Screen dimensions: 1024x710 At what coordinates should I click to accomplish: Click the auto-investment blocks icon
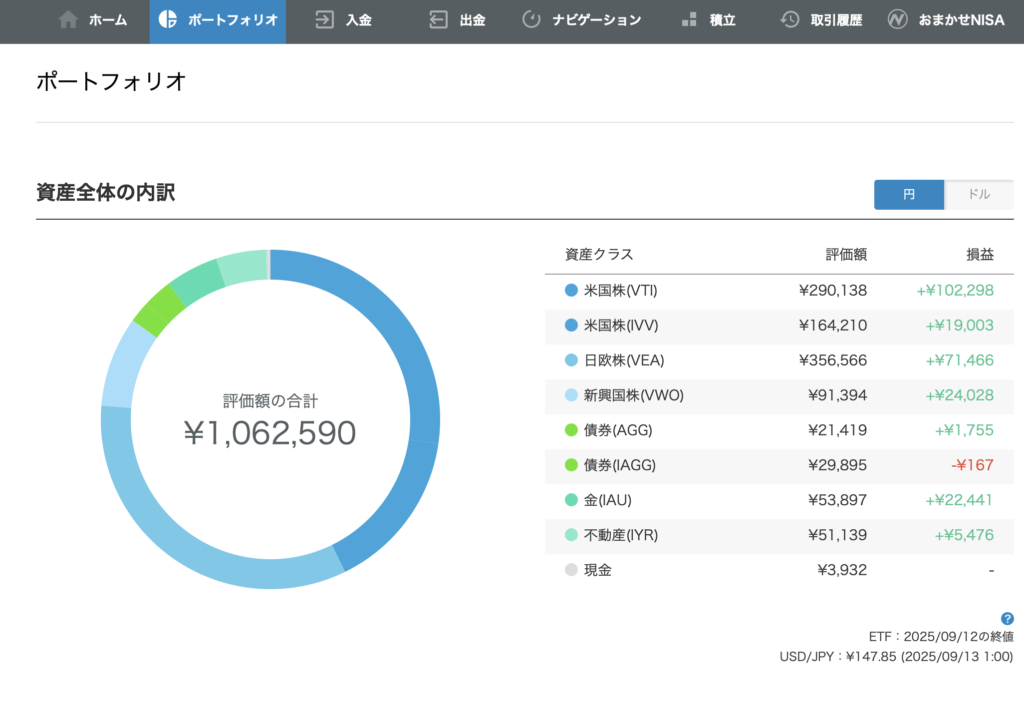[x=688, y=20]
